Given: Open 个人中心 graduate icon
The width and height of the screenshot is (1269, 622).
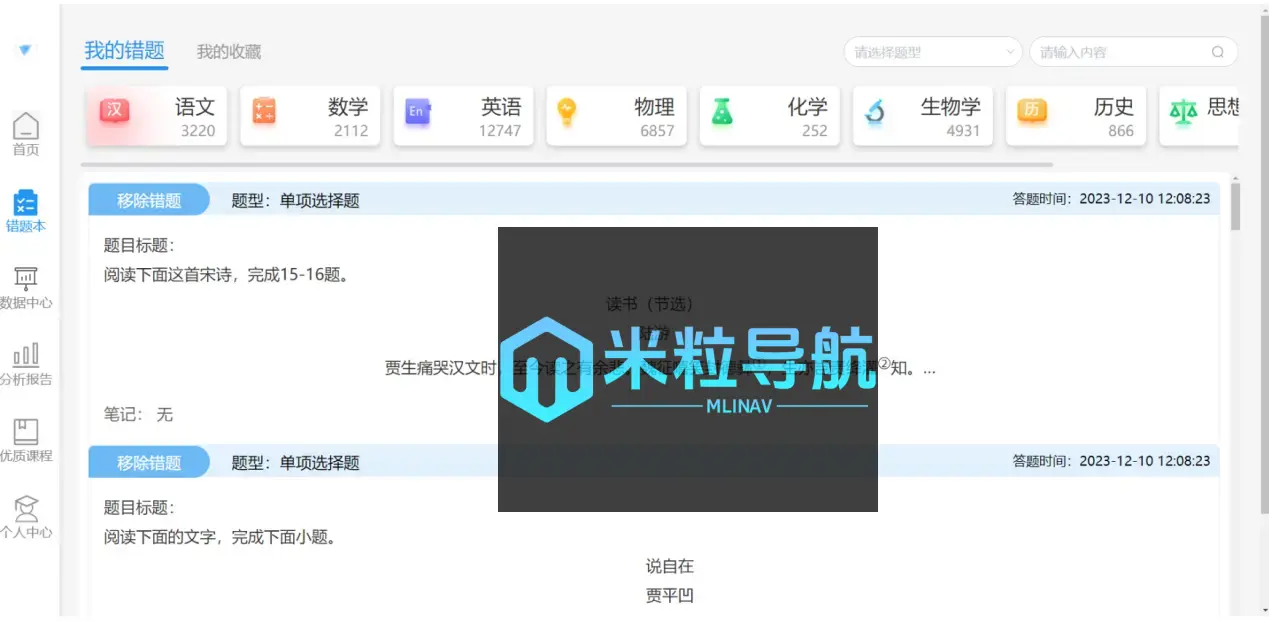Looking at the screenshot, I should click(26, 508).
